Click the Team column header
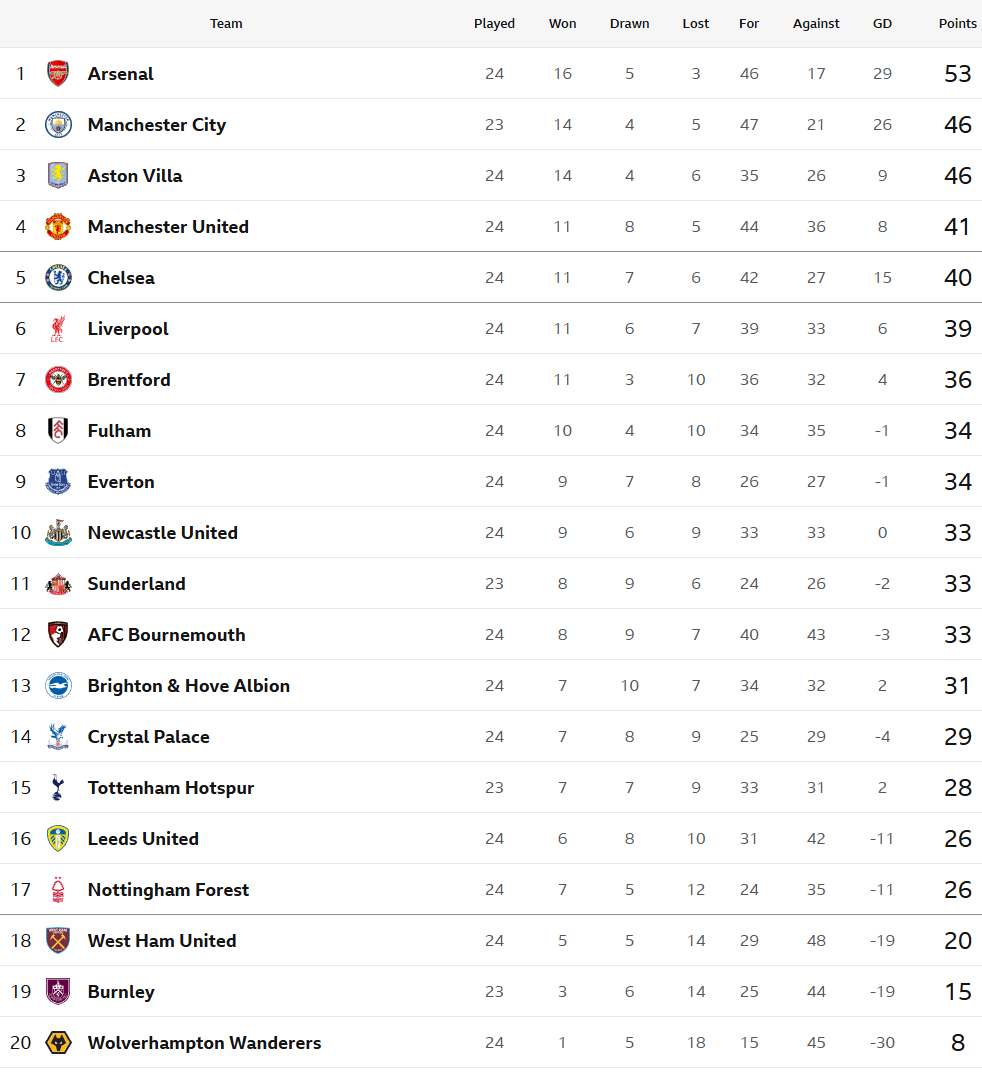The width and height of the screenshot is (982, 1076). click(x=226, y=24)
